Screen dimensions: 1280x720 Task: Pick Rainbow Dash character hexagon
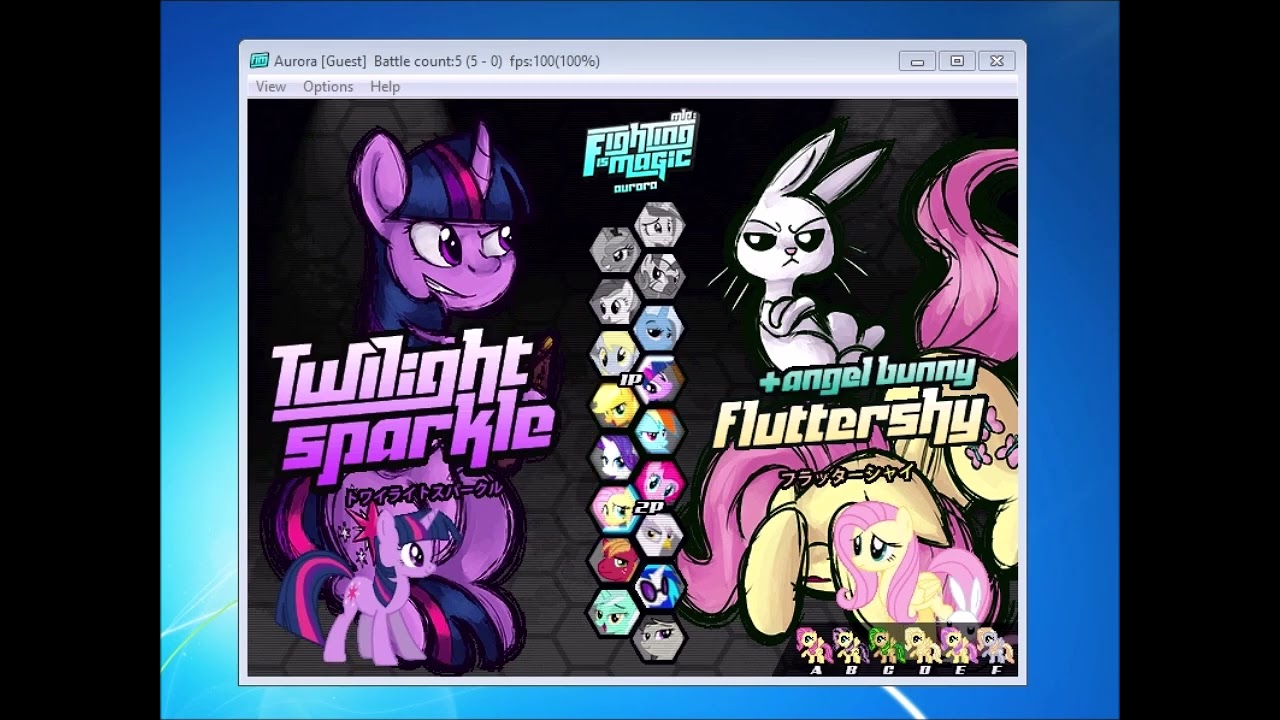[x=660, y=431]
